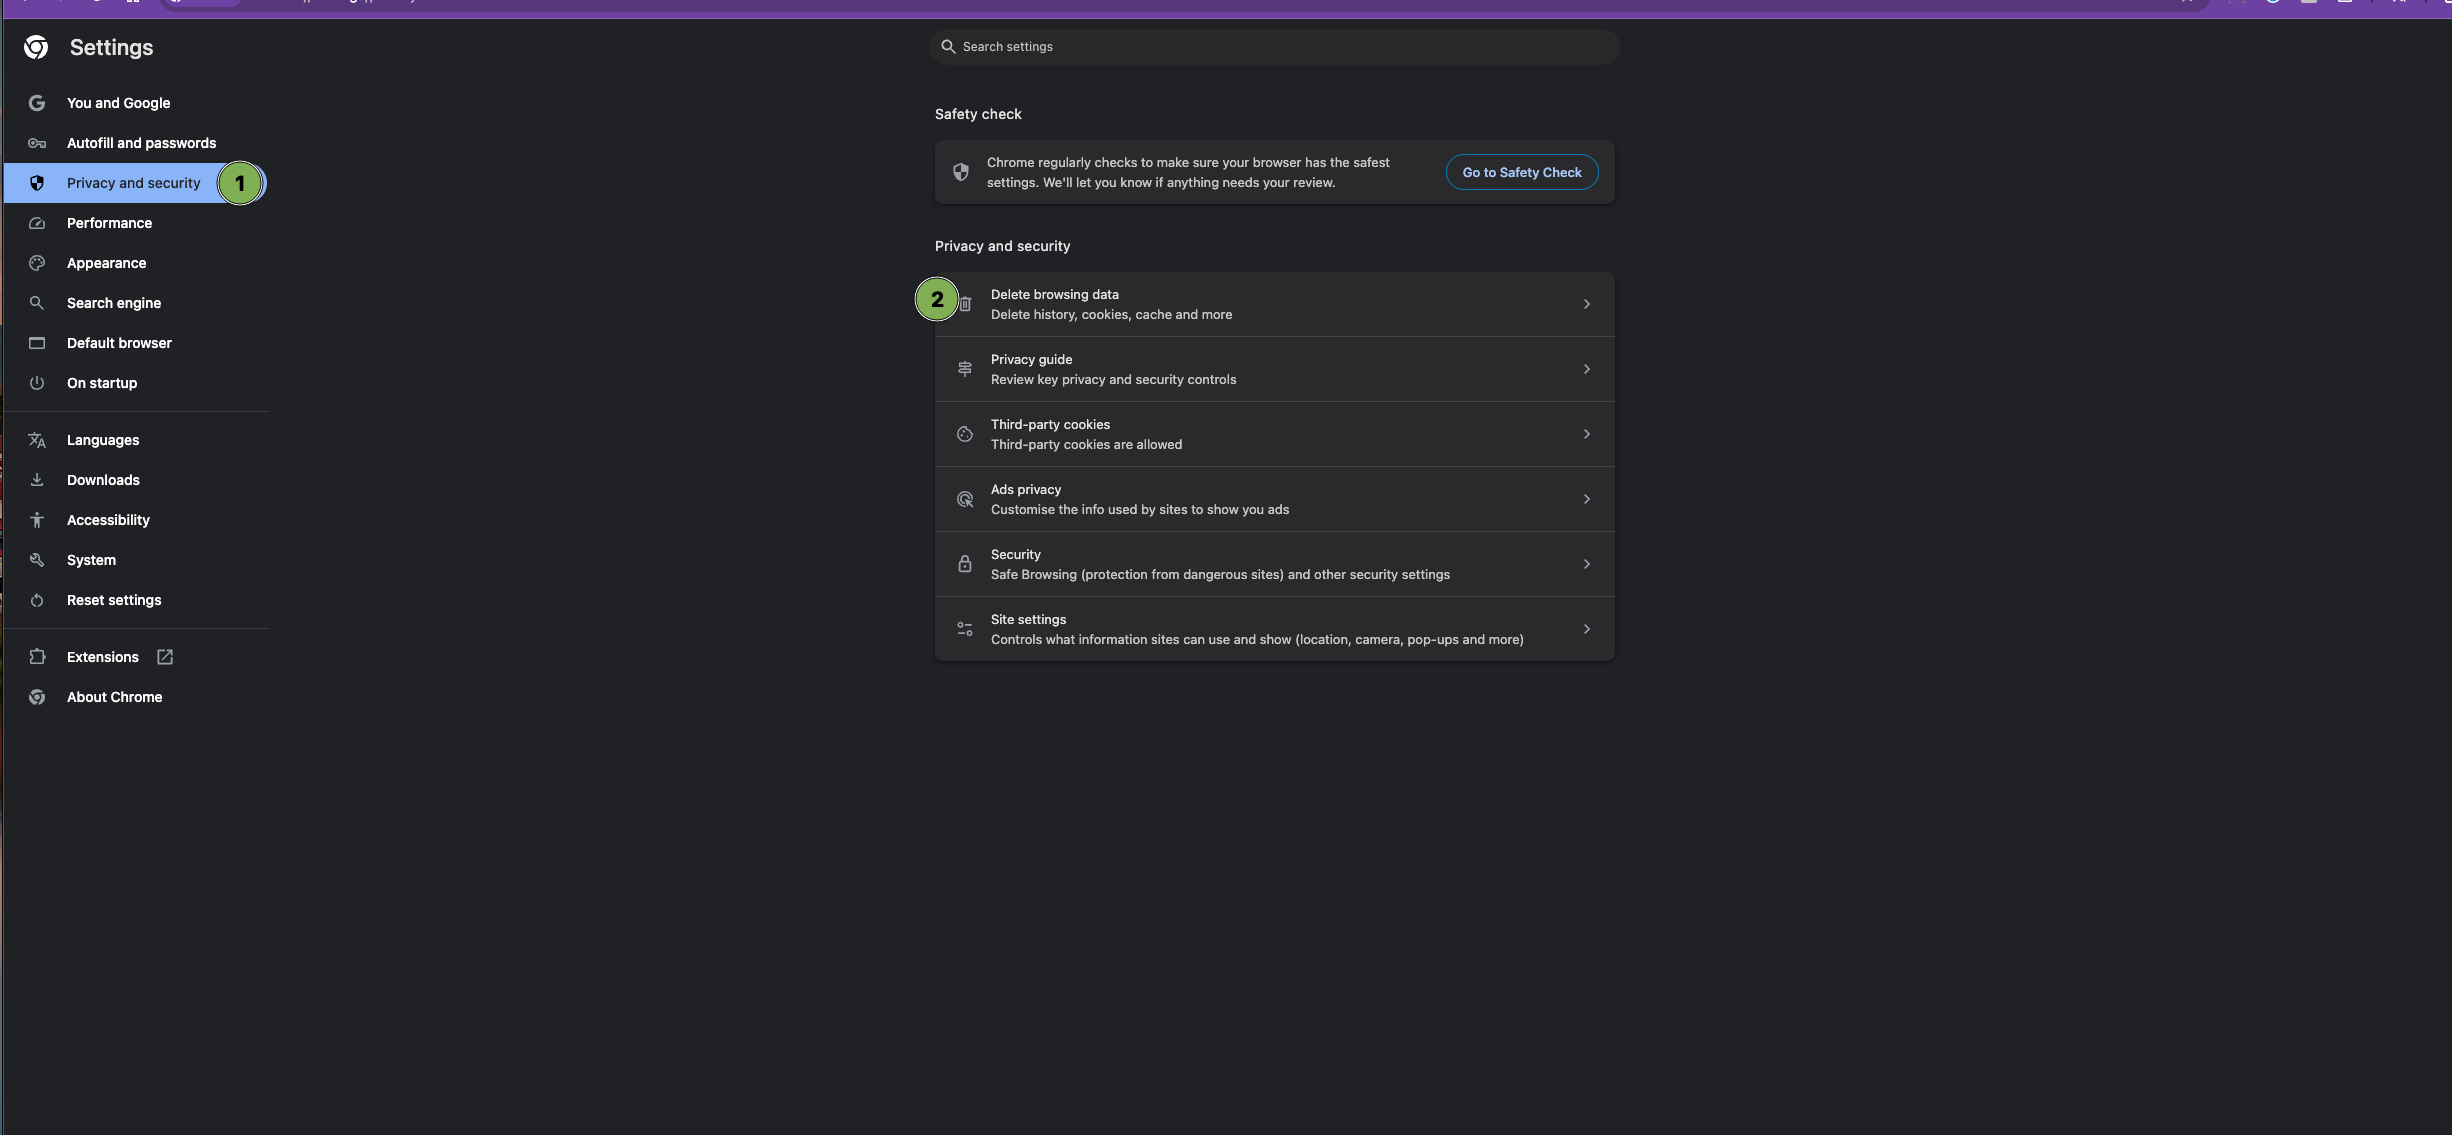Click the external link icon beside Extensions
This screenshot has height=1135, width=2452.
tap(165, 657)
